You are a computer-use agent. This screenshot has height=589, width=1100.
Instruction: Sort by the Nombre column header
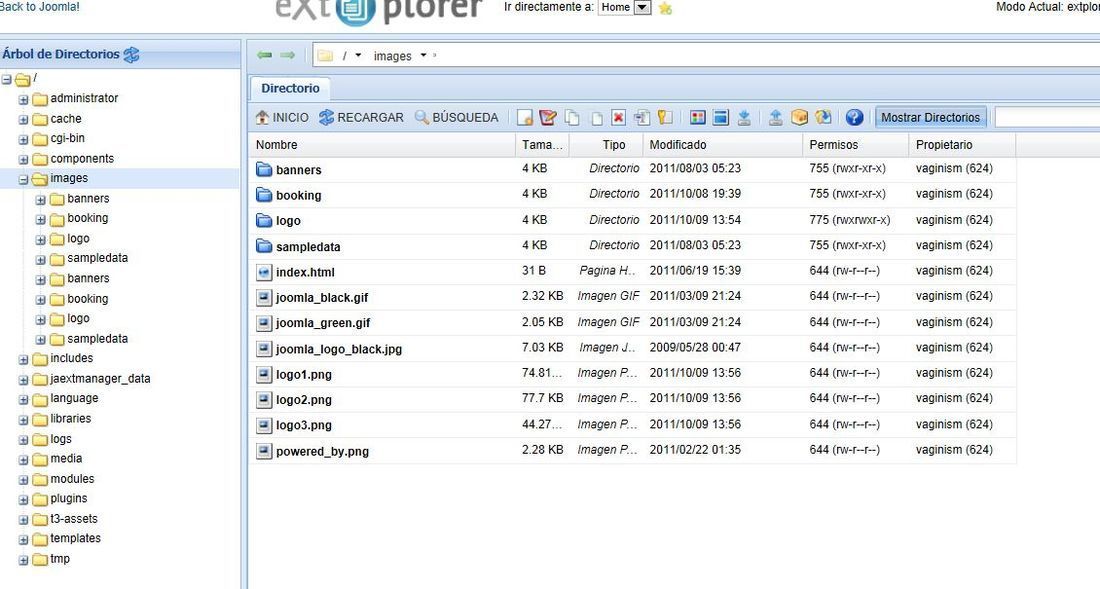(382, 144)
